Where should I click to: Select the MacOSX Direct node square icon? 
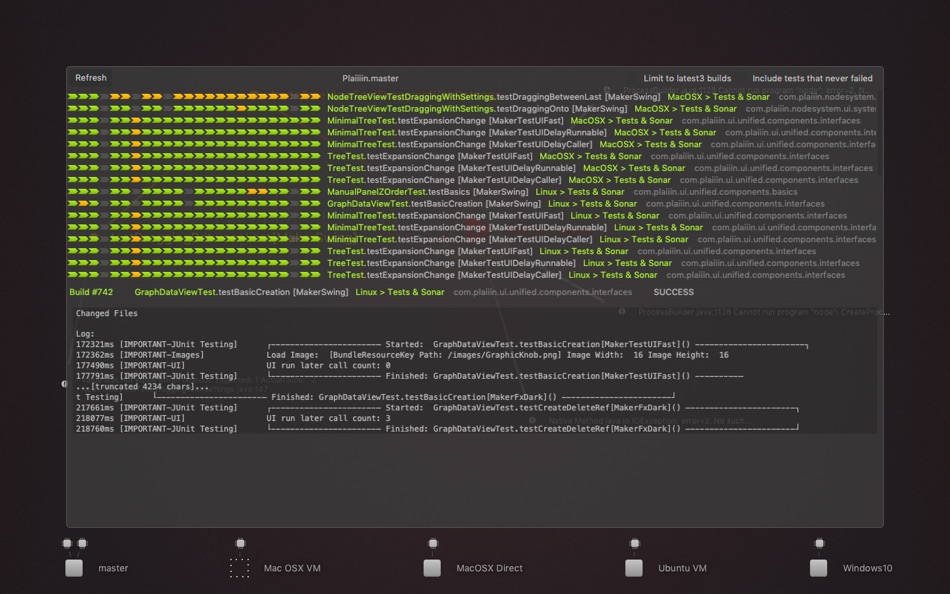[x=432, y=568]
